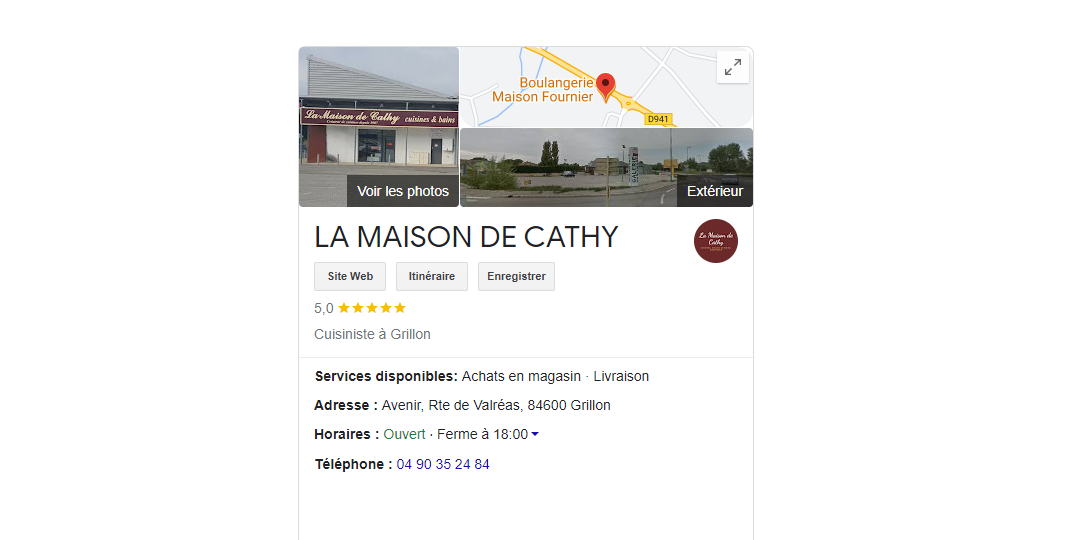Expand the map with the fullscreen arrows icon
1080x540 pixels.
[733, 68]
